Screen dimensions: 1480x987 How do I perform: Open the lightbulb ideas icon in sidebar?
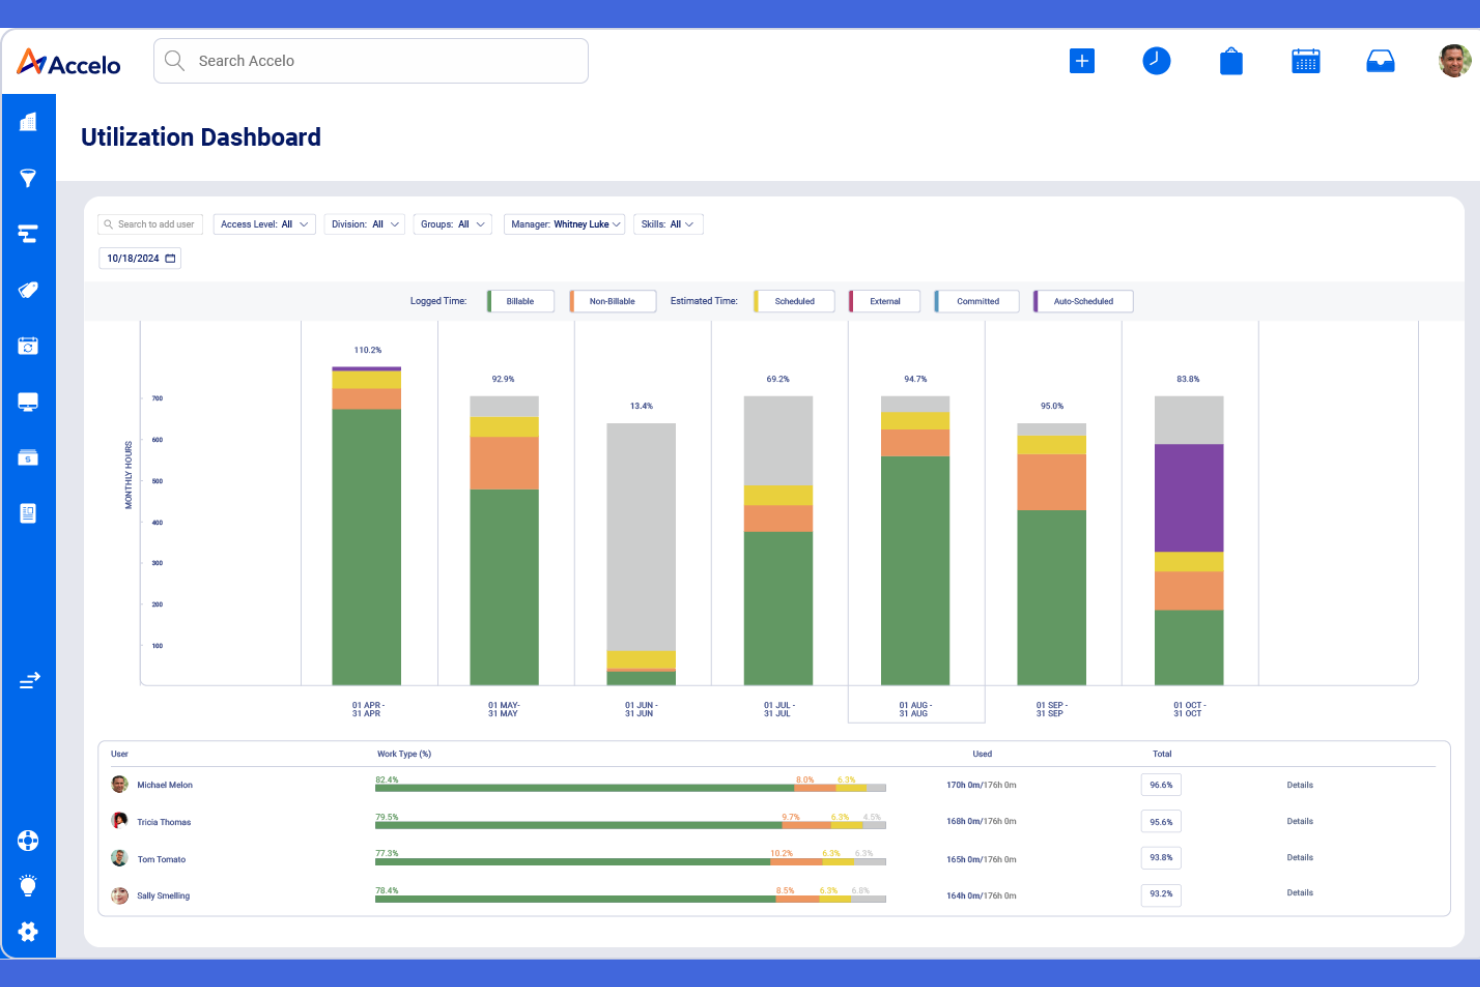click(28, 886)
